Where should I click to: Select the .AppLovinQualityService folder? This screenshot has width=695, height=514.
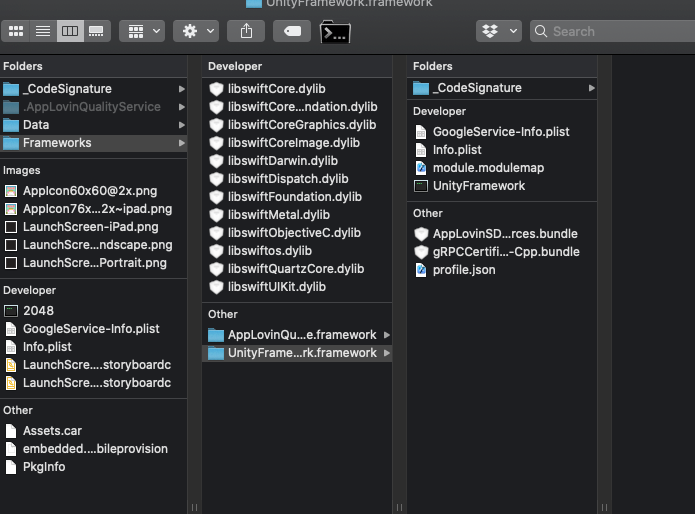point(93,107)
